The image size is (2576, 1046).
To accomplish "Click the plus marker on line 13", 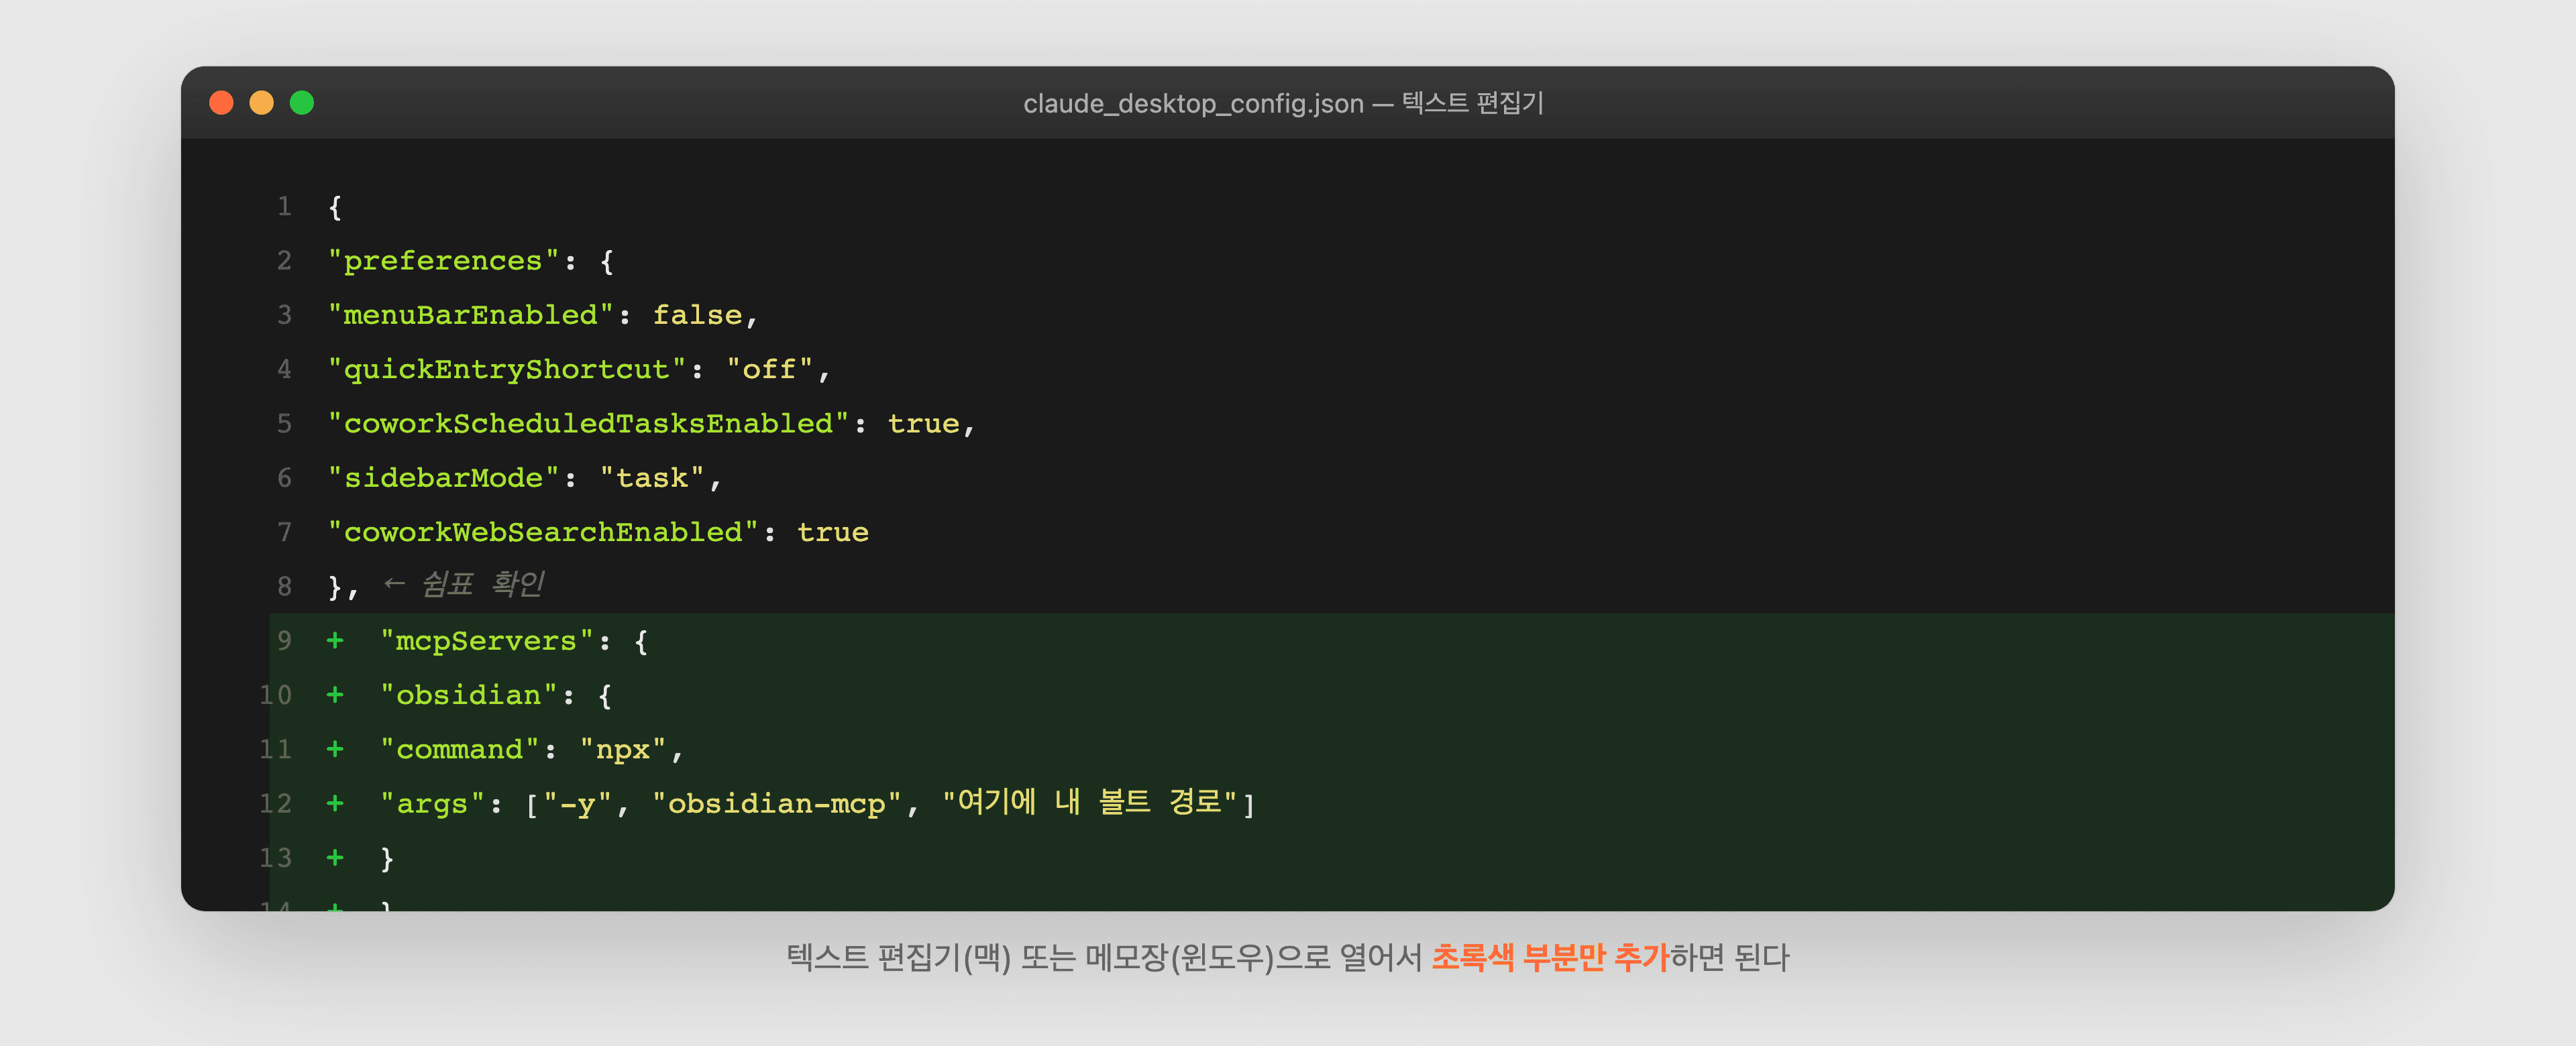I will point(335,857).
